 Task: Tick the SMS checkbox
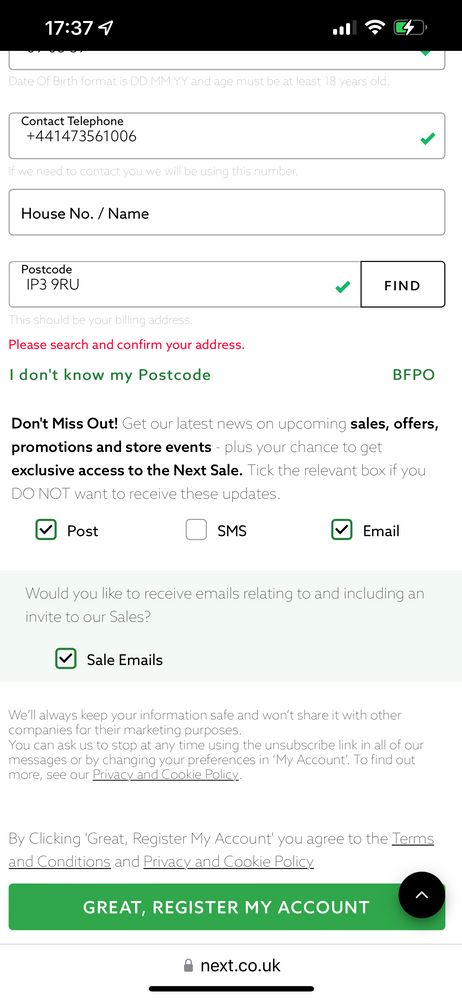196,530
